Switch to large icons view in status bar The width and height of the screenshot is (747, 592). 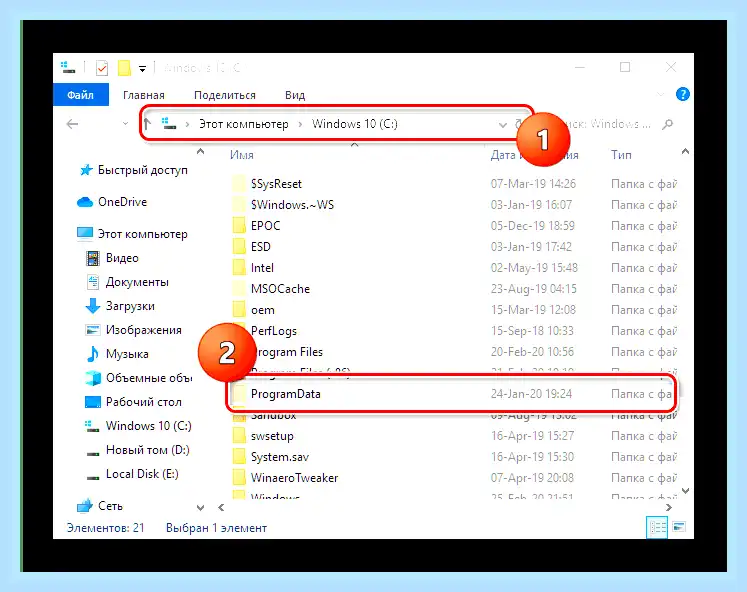pos(679,527)
